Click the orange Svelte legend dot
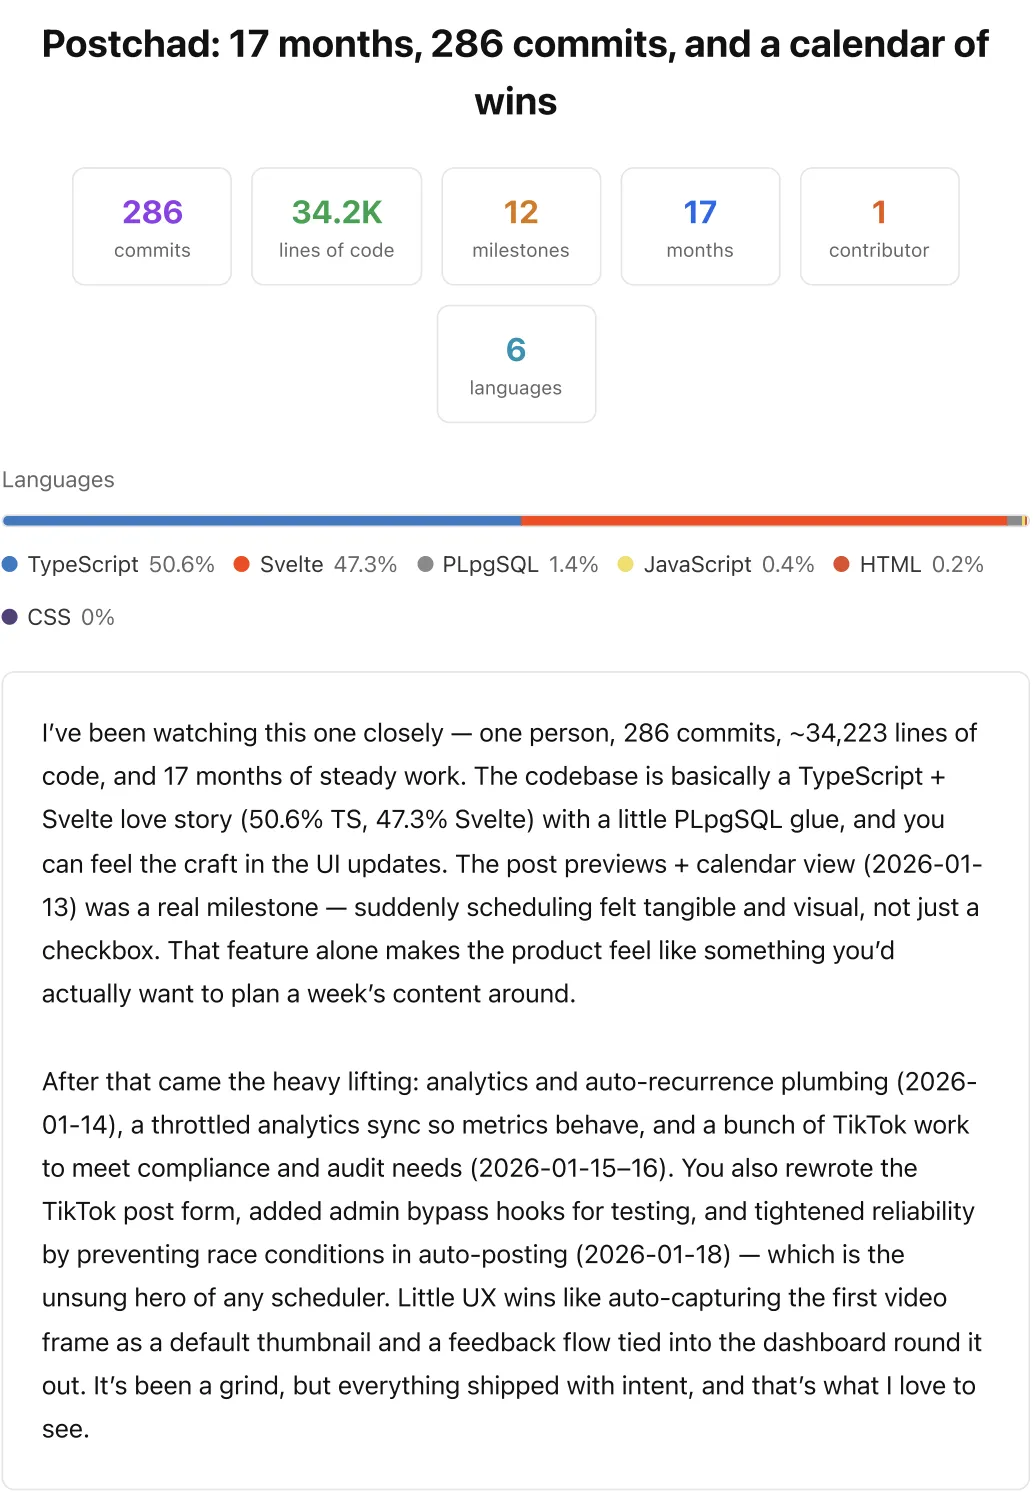 [x=241, y=564]
